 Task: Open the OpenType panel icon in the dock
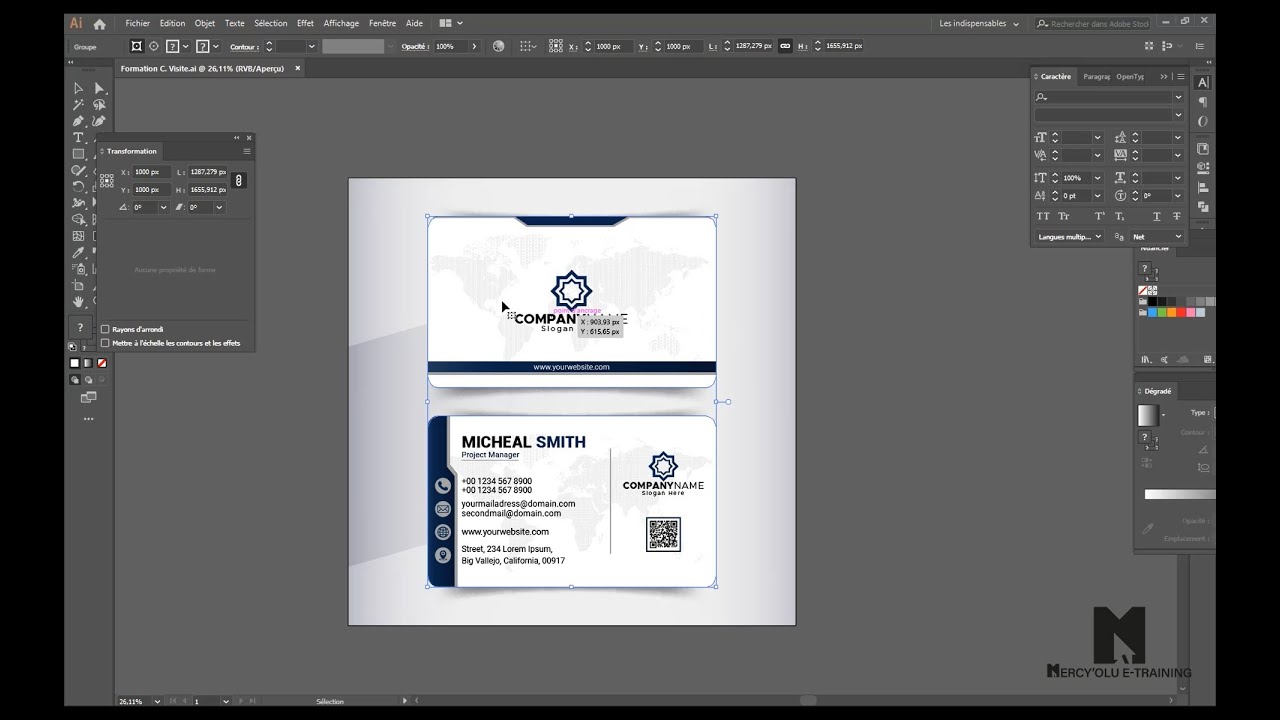click(1203, 121)
